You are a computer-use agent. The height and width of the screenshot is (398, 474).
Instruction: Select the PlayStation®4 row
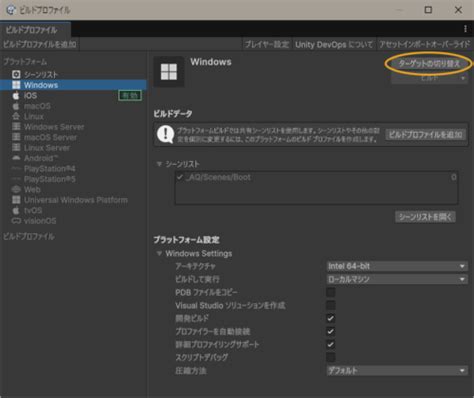(73, 169)
